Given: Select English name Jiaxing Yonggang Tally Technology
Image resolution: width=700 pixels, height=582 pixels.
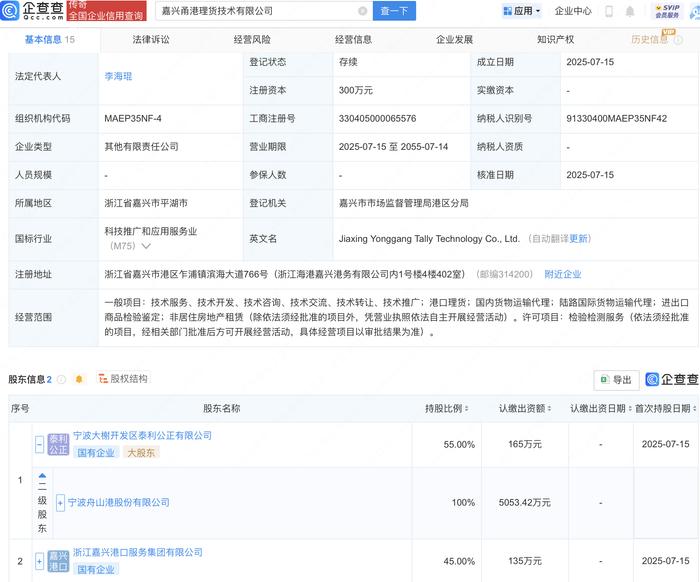Looking at the screenshot, I should click(429, 239).
